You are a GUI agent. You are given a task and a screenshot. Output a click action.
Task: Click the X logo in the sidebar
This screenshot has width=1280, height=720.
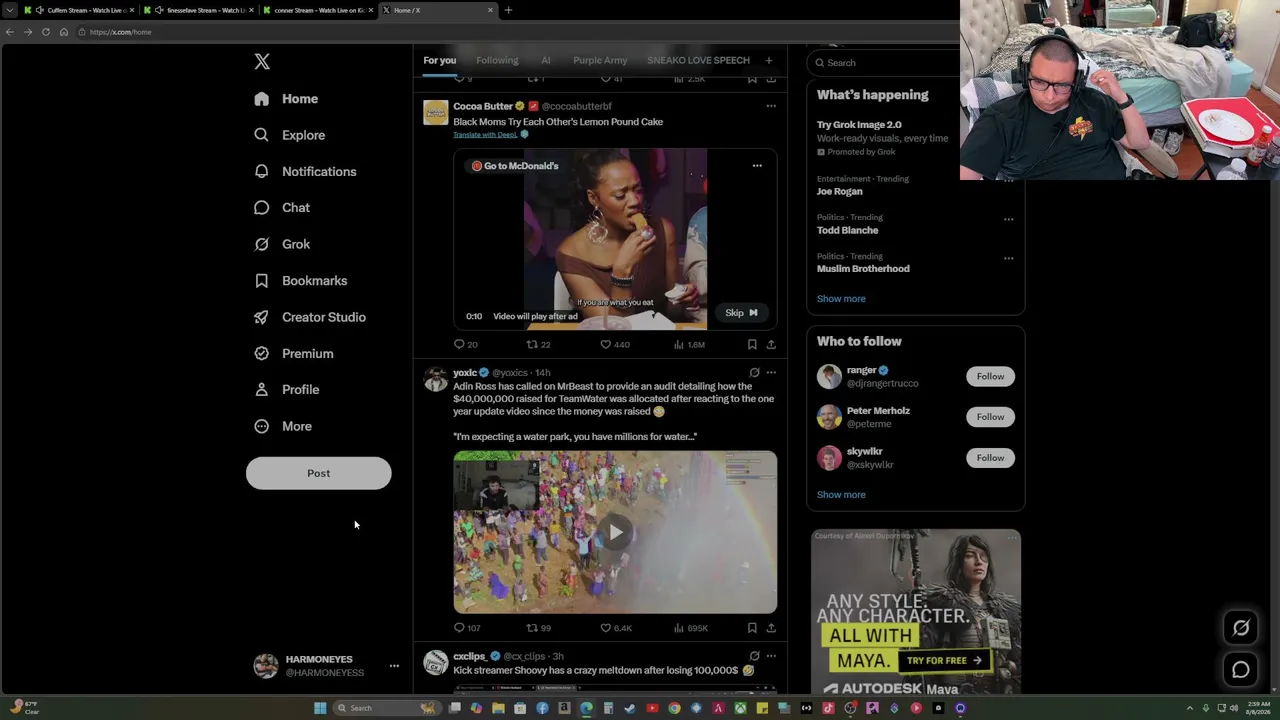point(262,62)
